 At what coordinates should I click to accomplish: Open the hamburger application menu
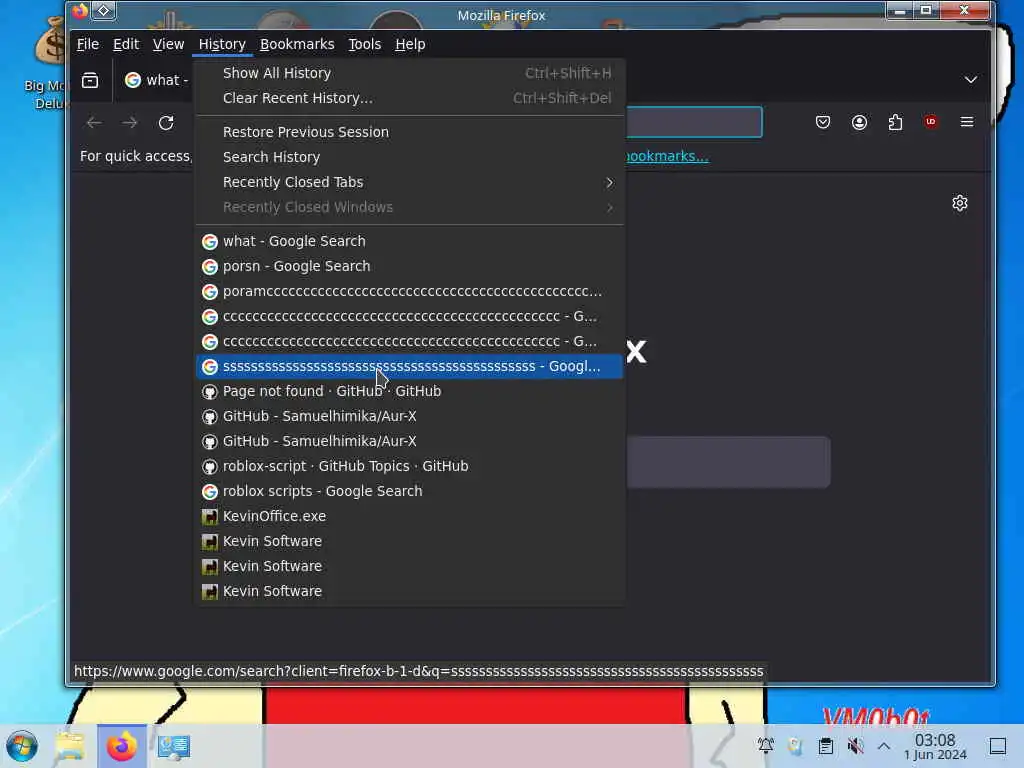tap(967, 122)
